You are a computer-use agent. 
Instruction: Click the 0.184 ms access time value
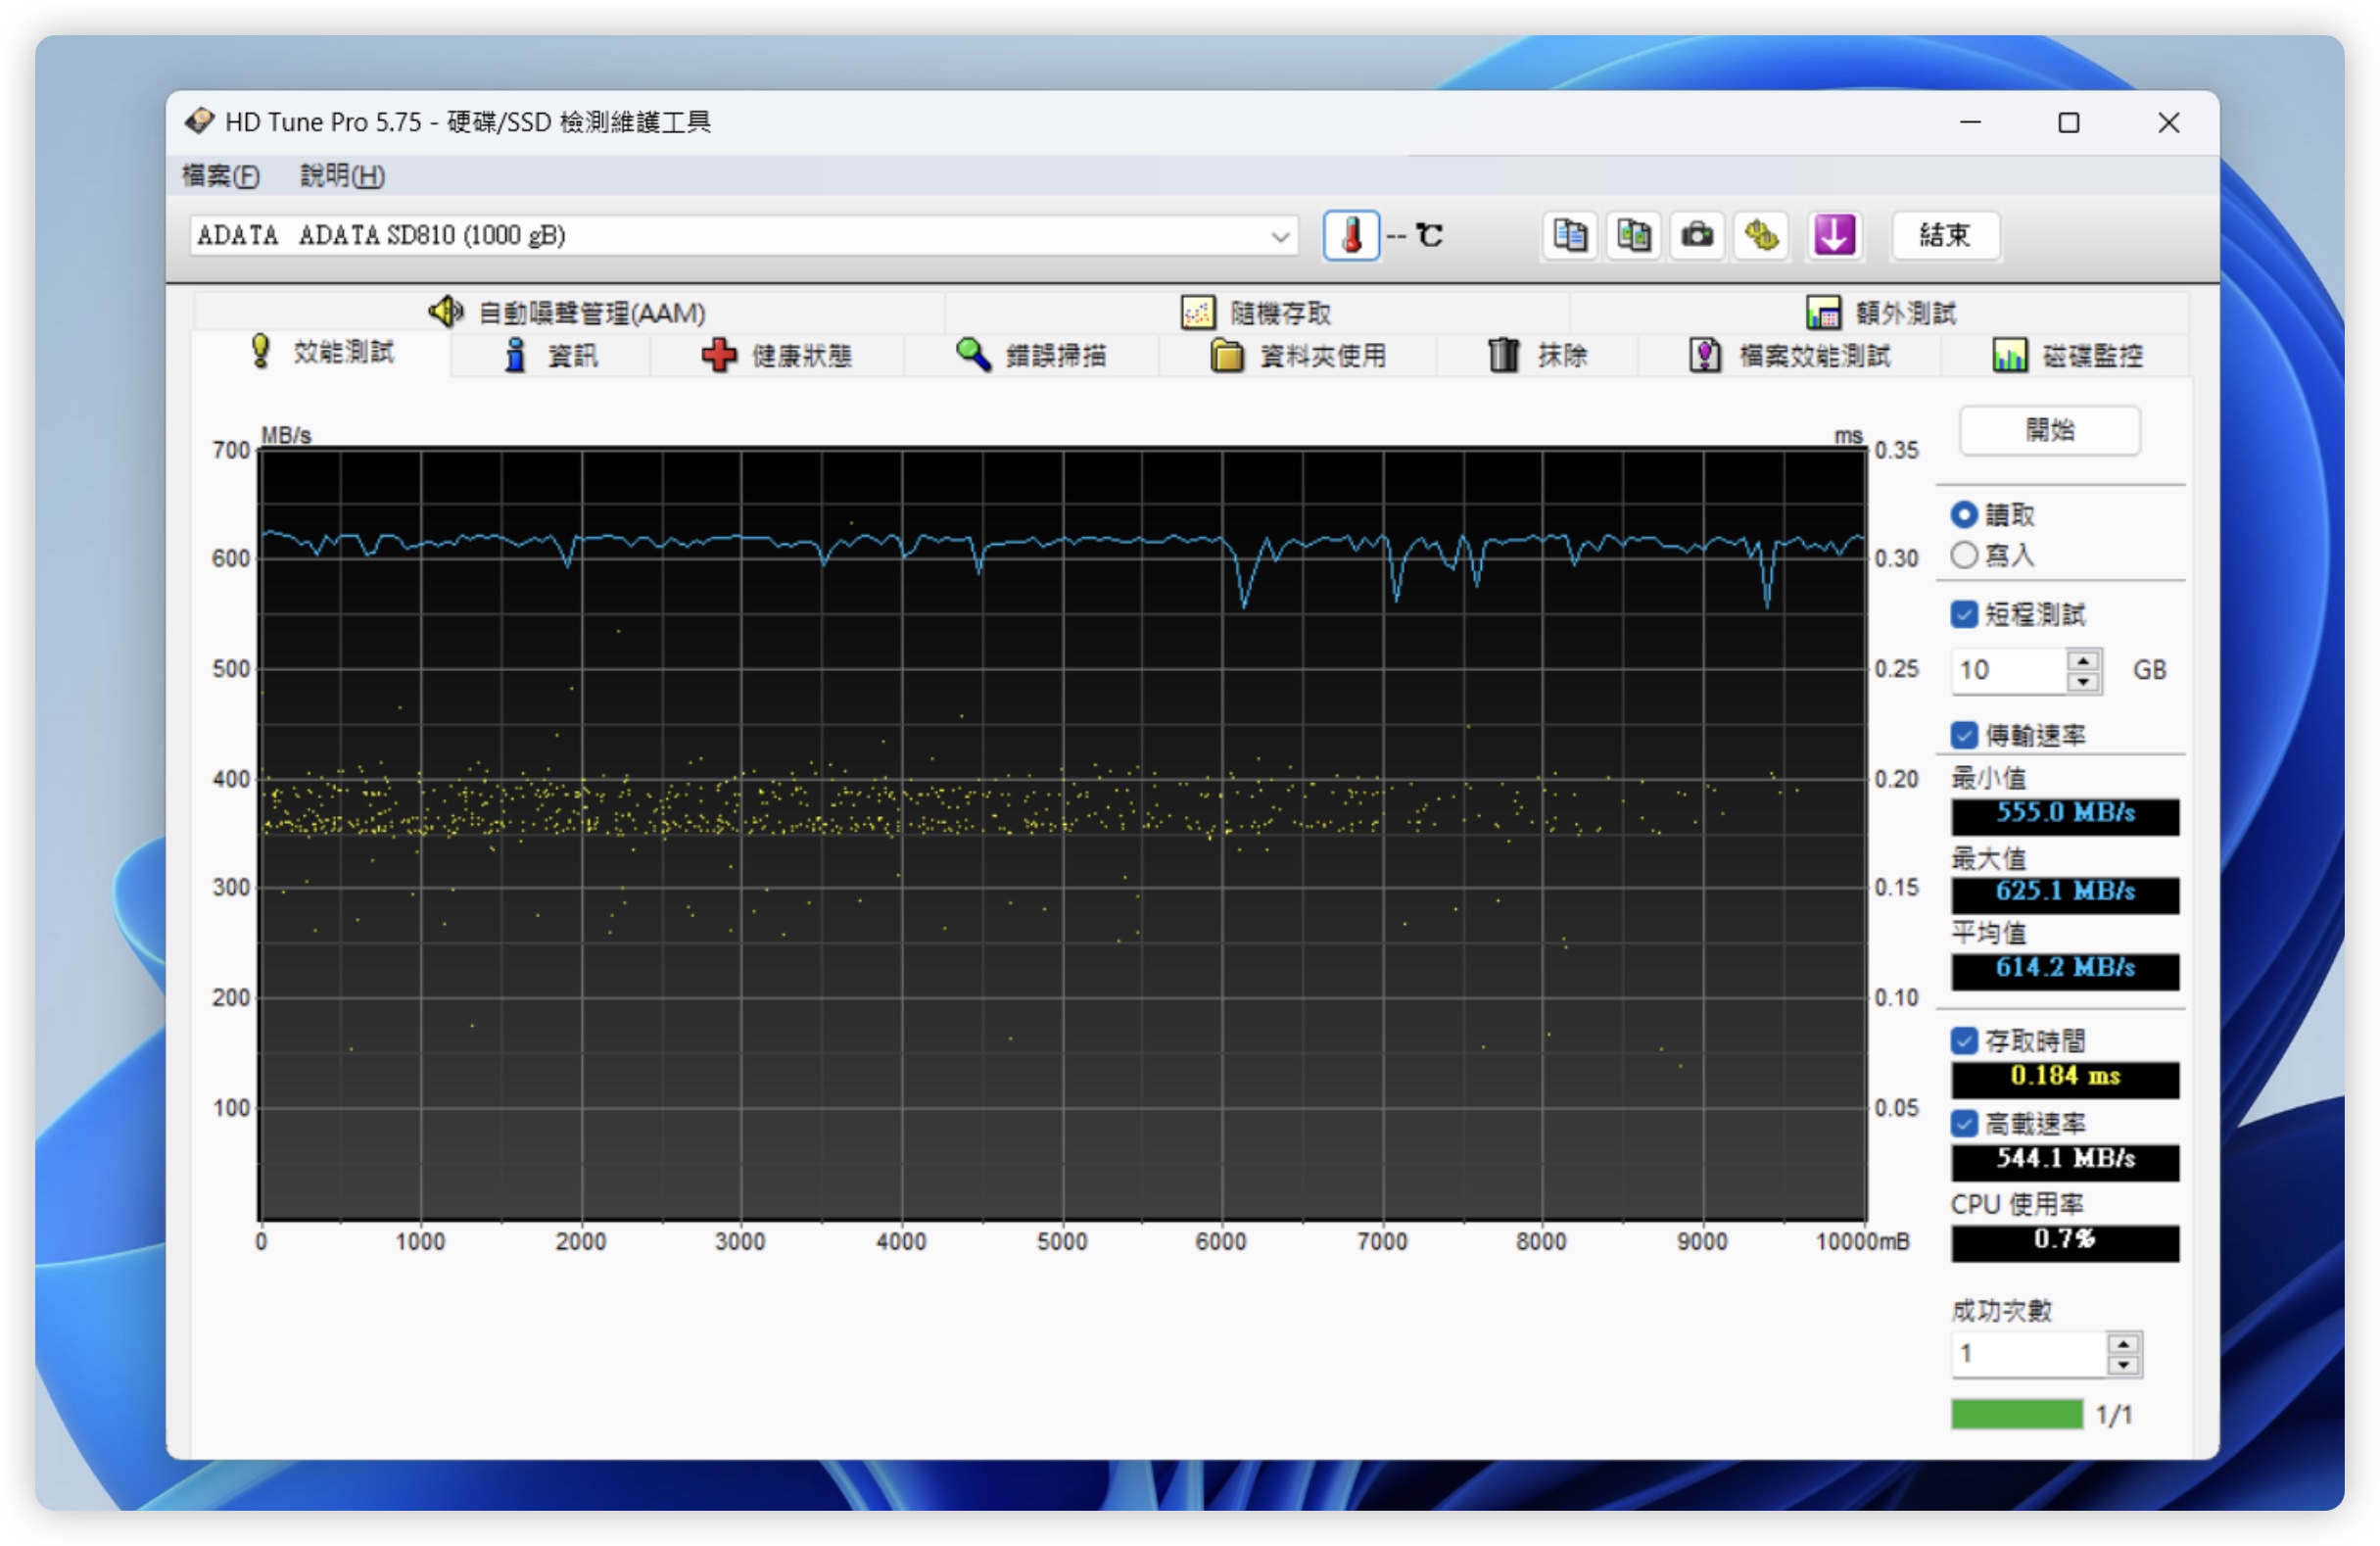pos(2064,1078)
